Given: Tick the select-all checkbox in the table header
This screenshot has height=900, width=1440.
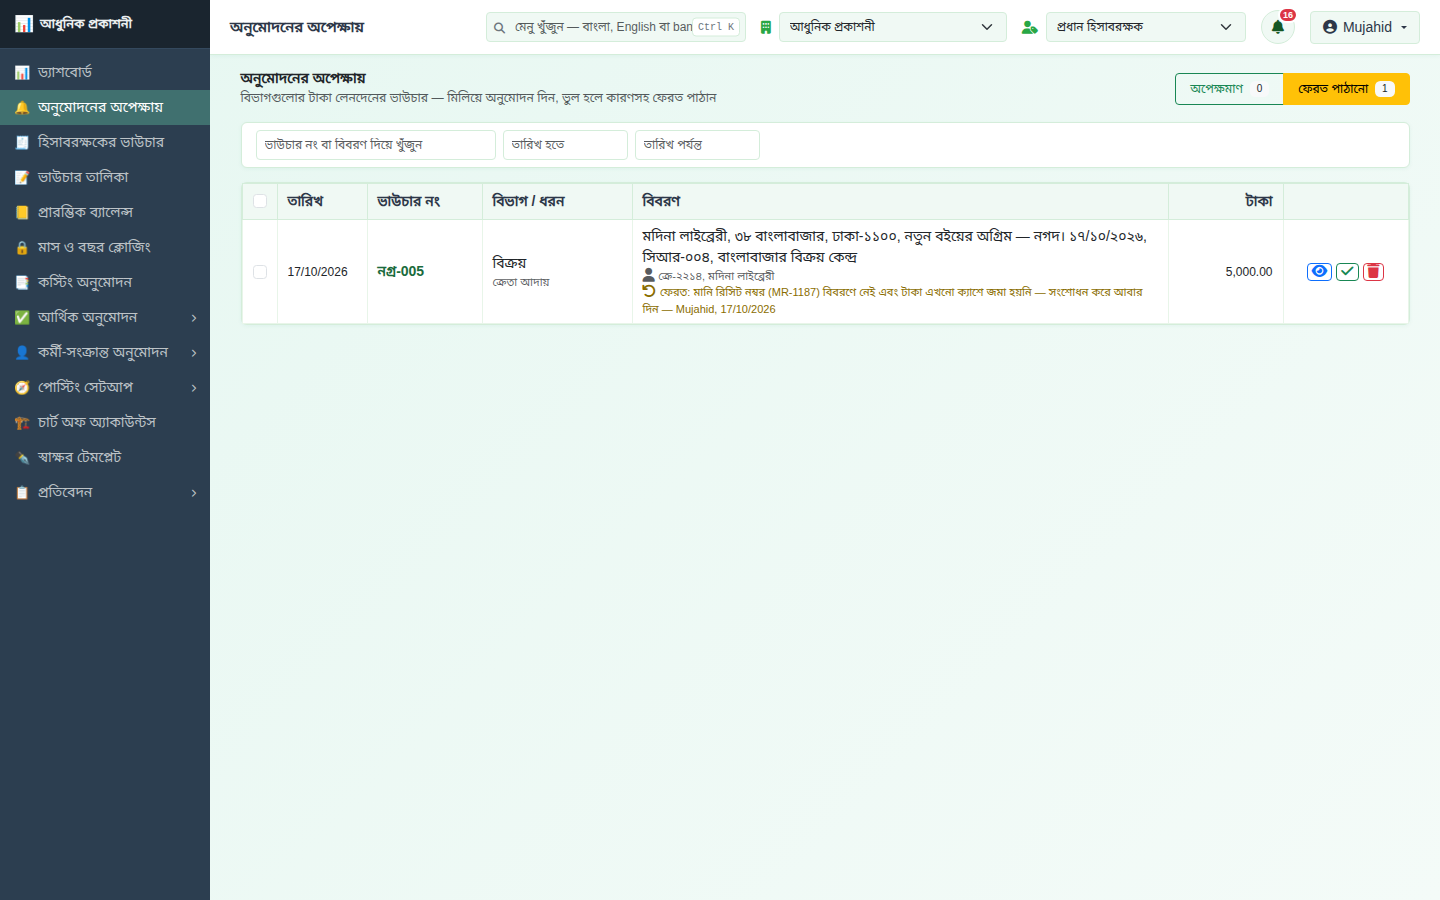Looking at the screenshot, I should tap(260, 201).
